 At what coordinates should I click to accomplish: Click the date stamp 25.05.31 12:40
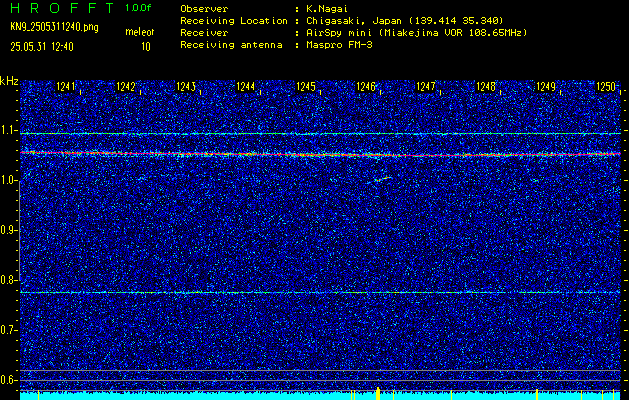coord(42,47)
